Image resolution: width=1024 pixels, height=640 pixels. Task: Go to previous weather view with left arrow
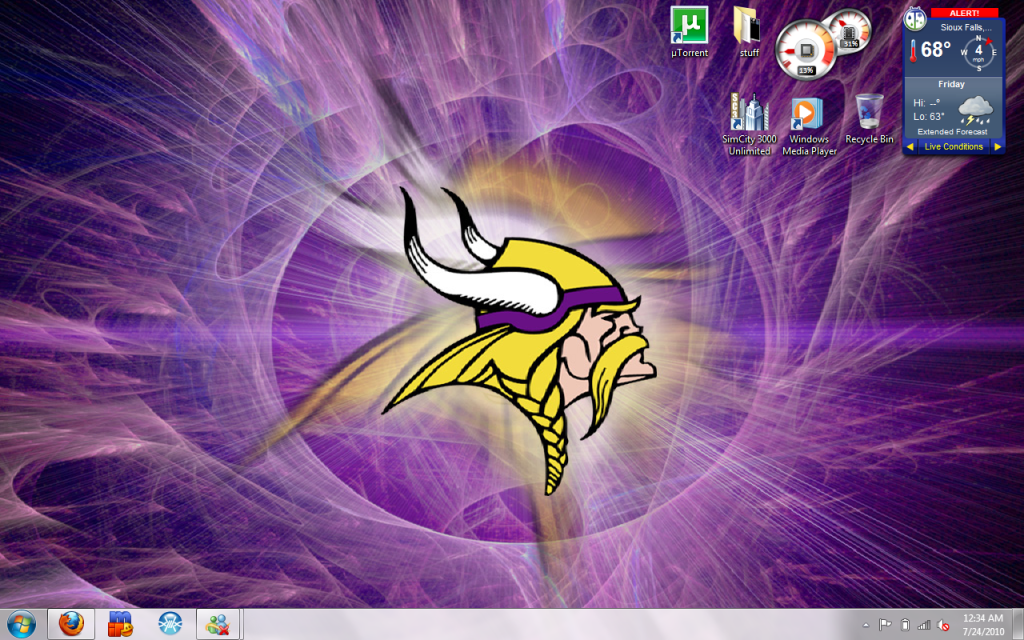click(910, 147)
